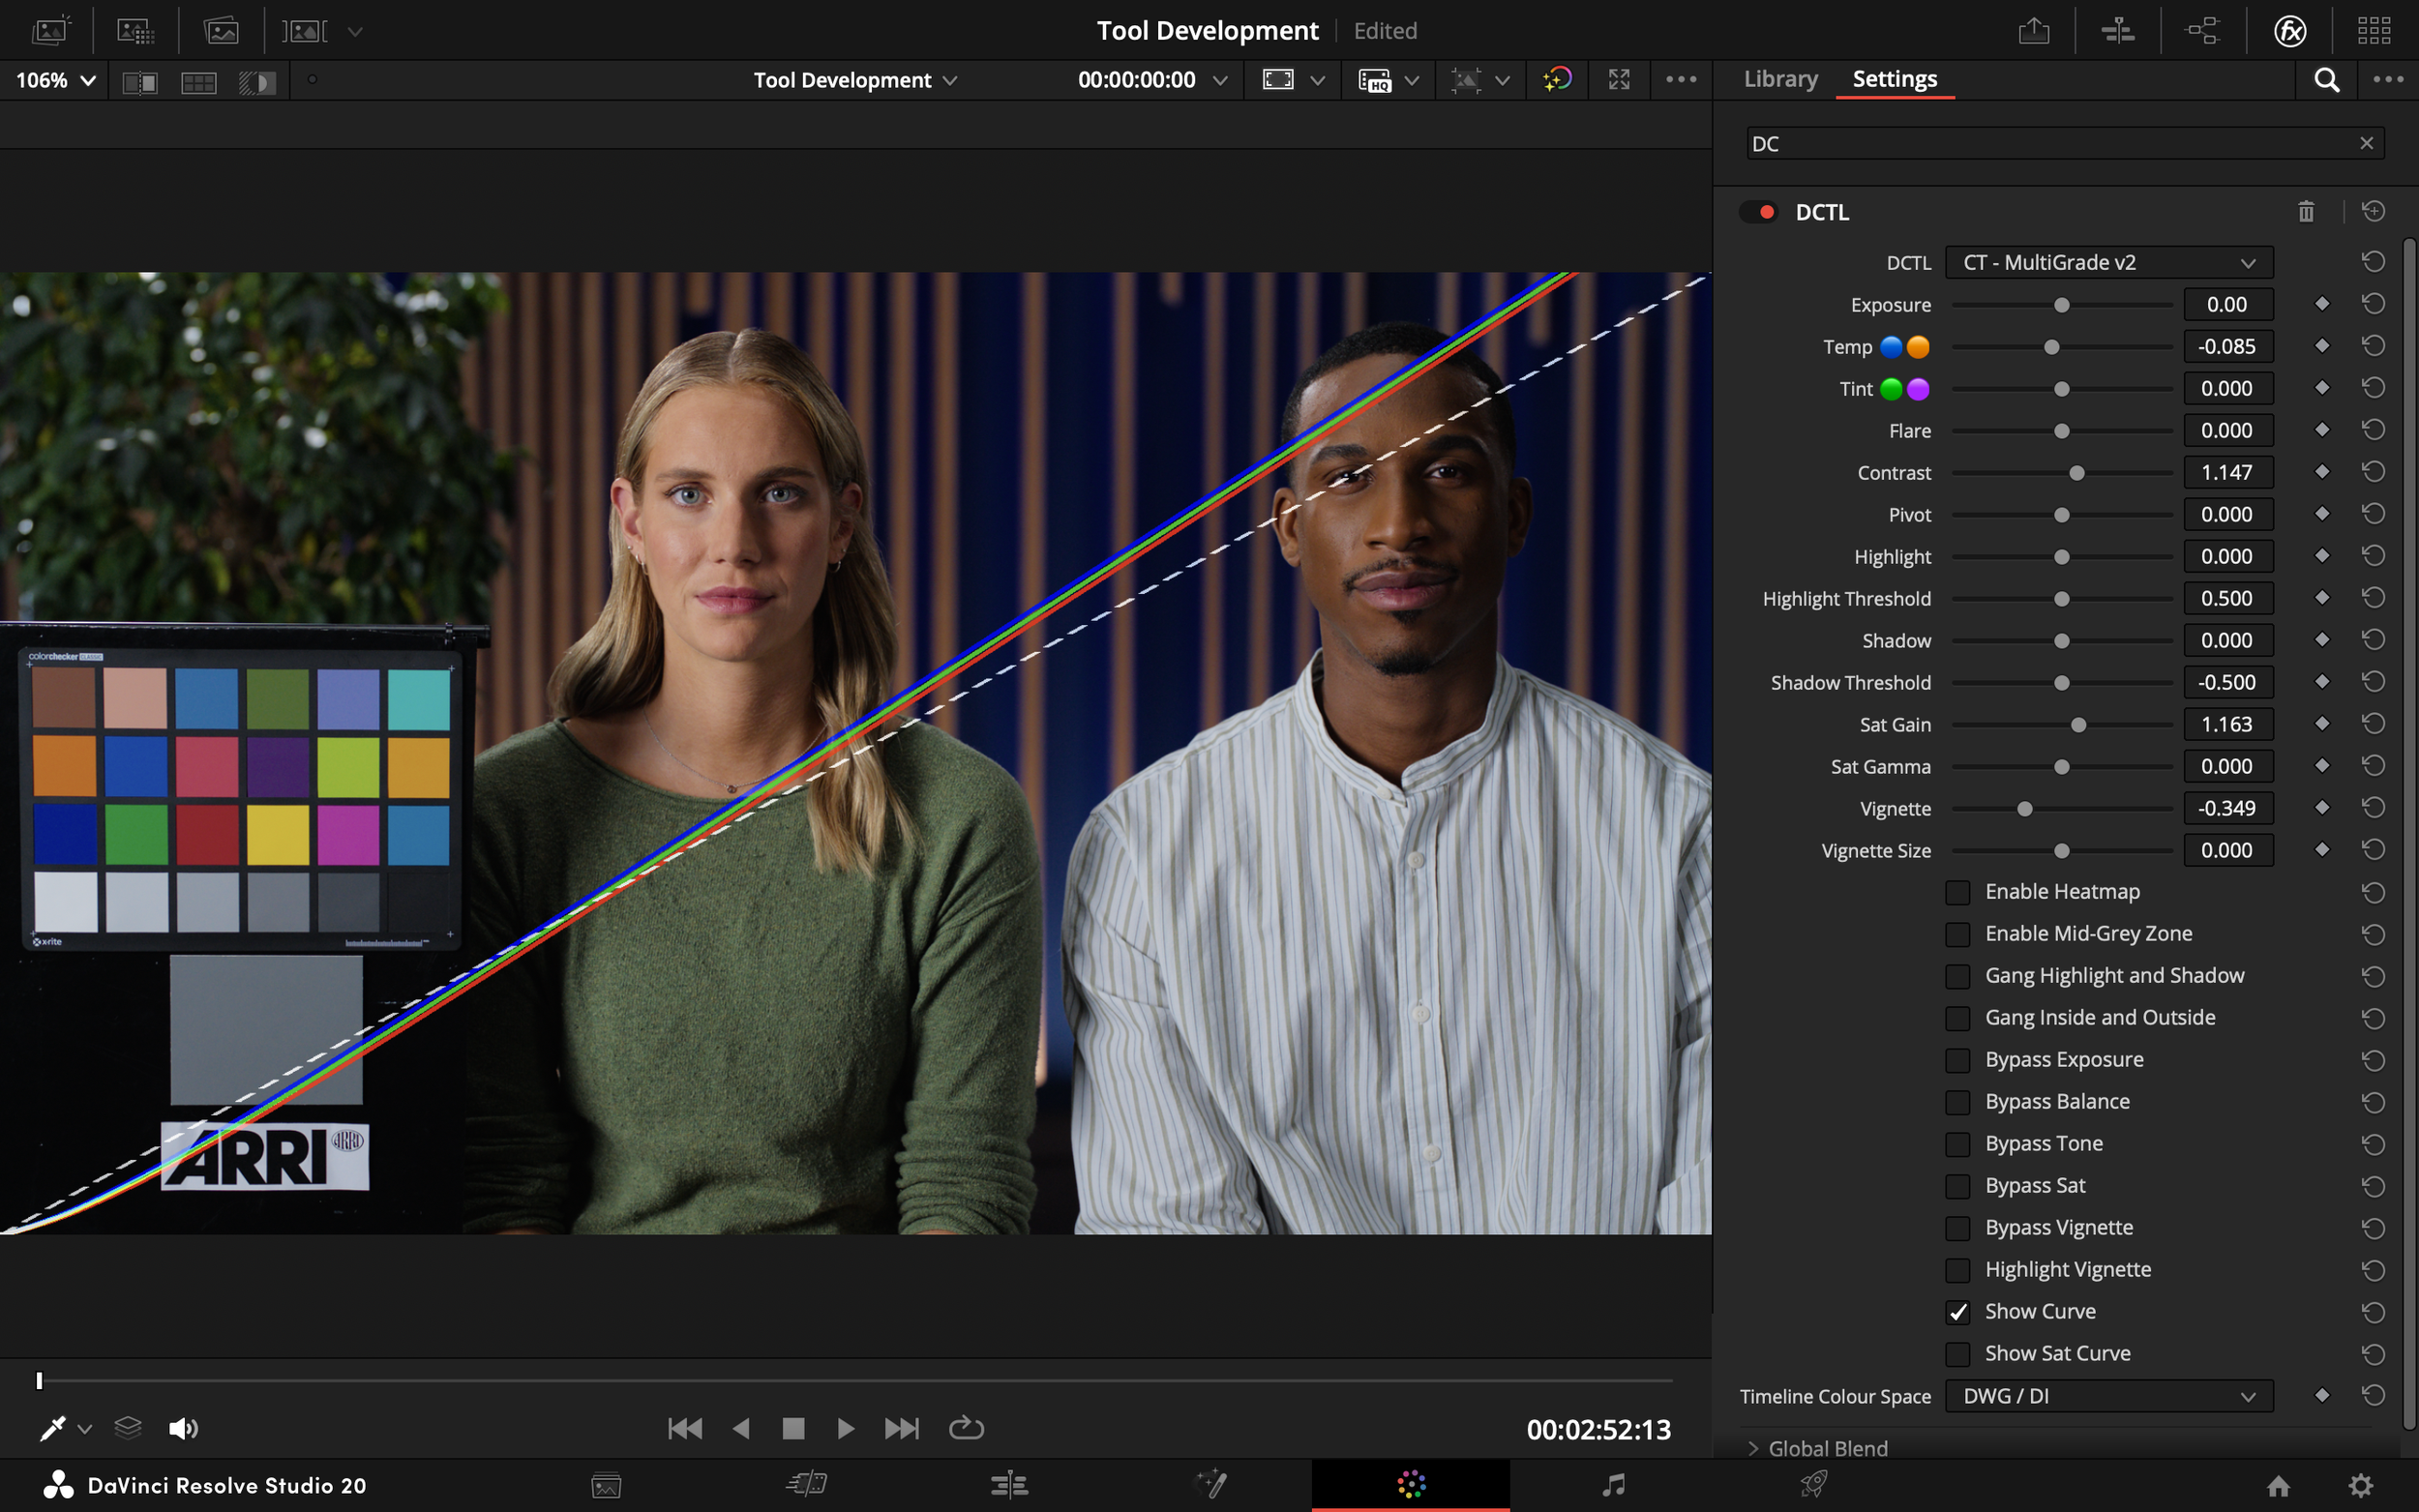Click the Effects fx icon
Viewport: 2419px width, 1512px height.
coord(2289,31)
